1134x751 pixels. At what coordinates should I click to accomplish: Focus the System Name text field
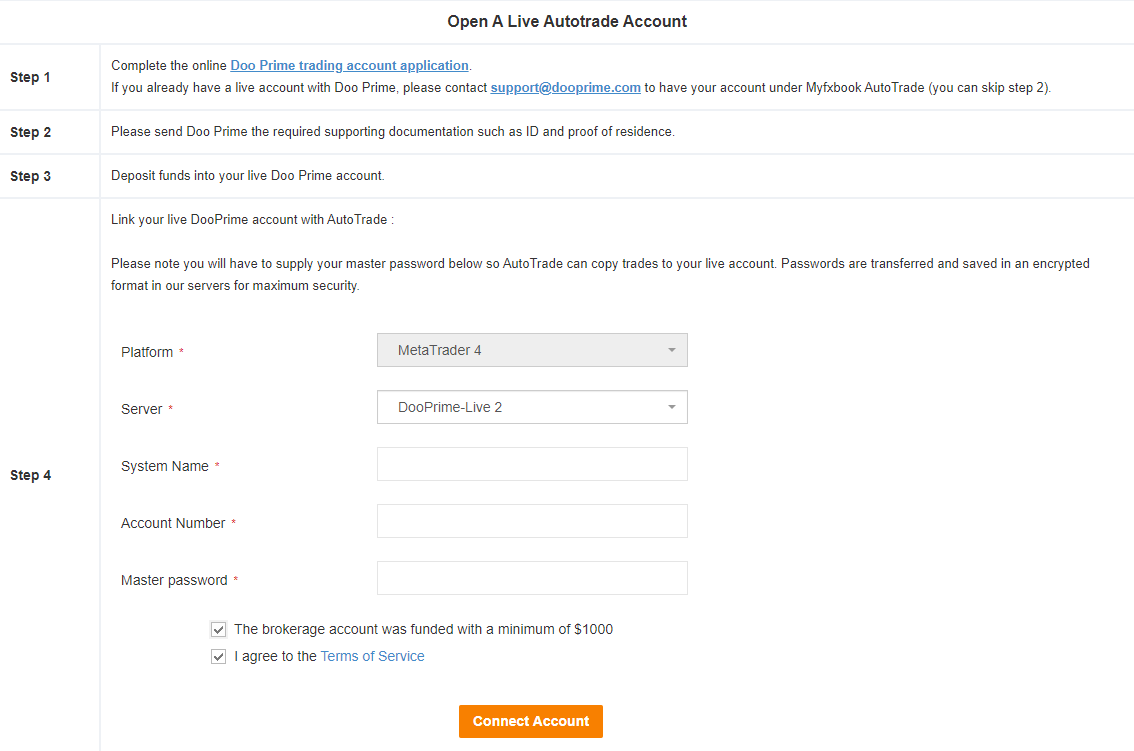pos(532,464)
